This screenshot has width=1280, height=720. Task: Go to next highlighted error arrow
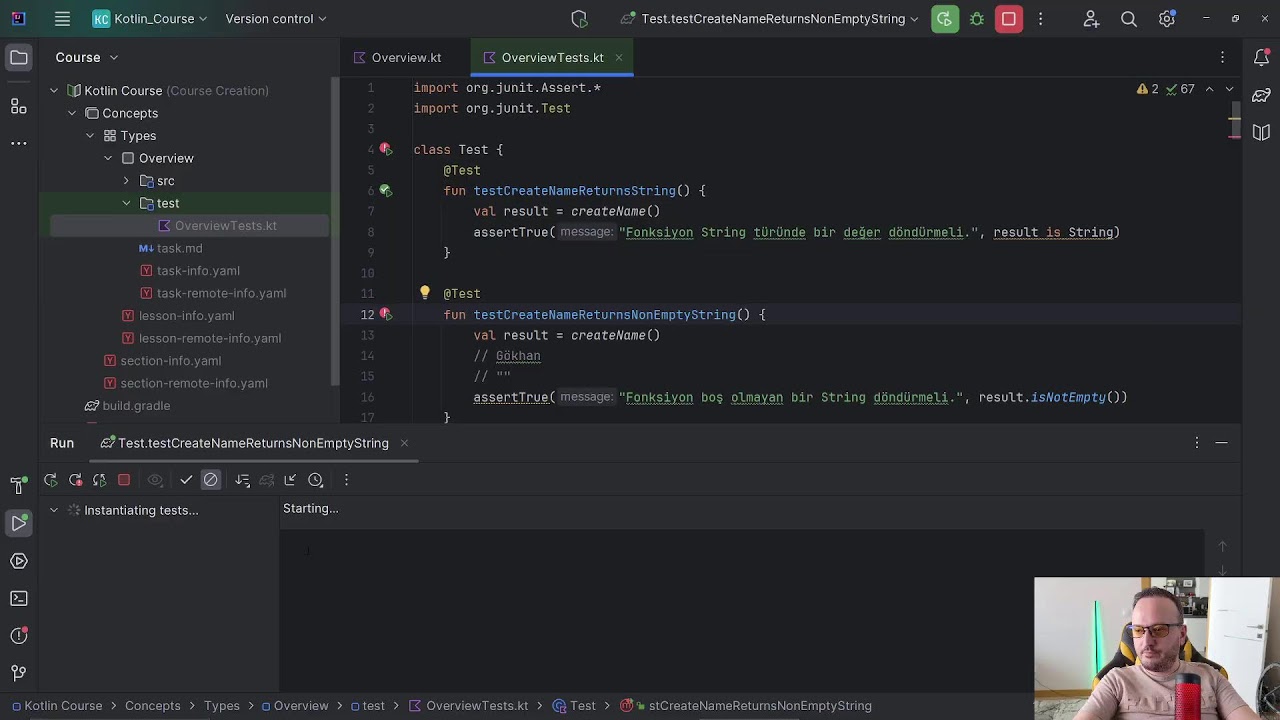pyautogui.click(x=1229, y=89)
